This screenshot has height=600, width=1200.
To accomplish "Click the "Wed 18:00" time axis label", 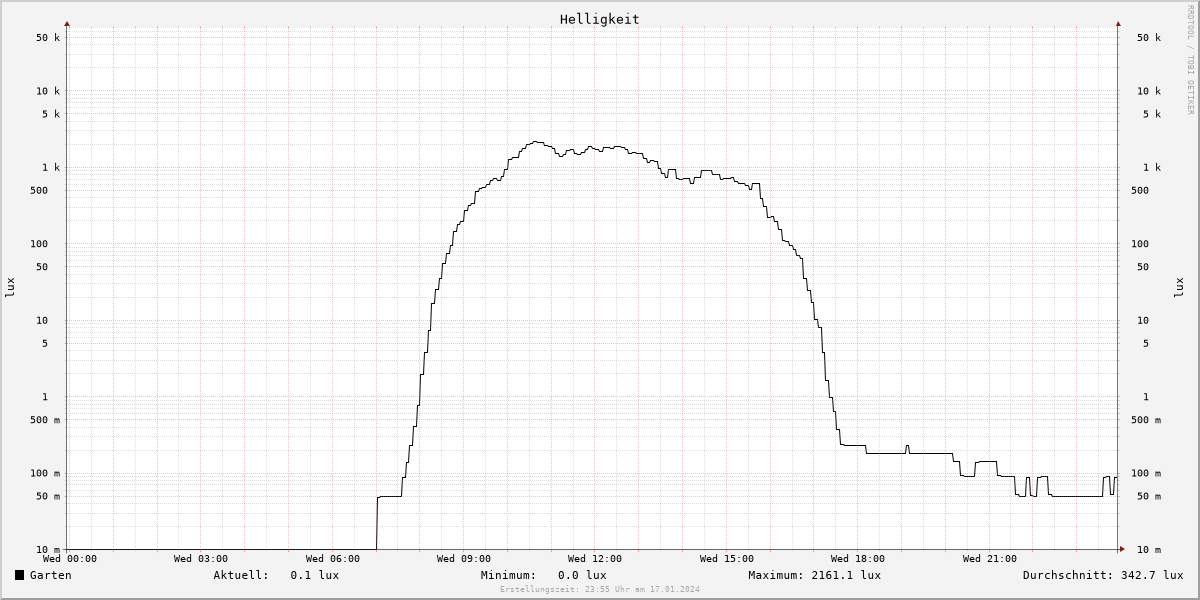I will click(858, 559).
